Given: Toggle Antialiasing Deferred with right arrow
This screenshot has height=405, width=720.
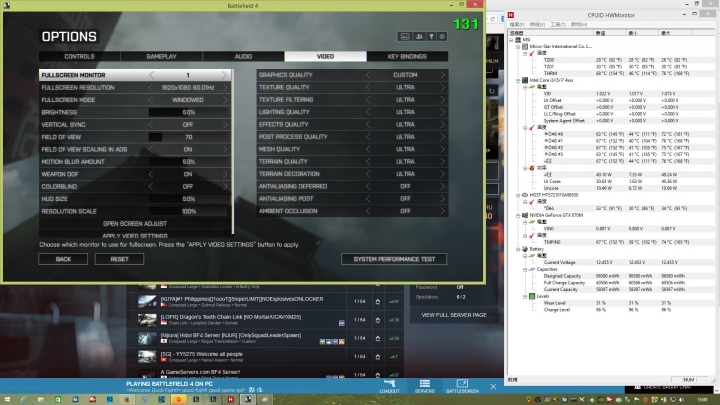Looking at the screenshot, I should [x=443, y=186].
